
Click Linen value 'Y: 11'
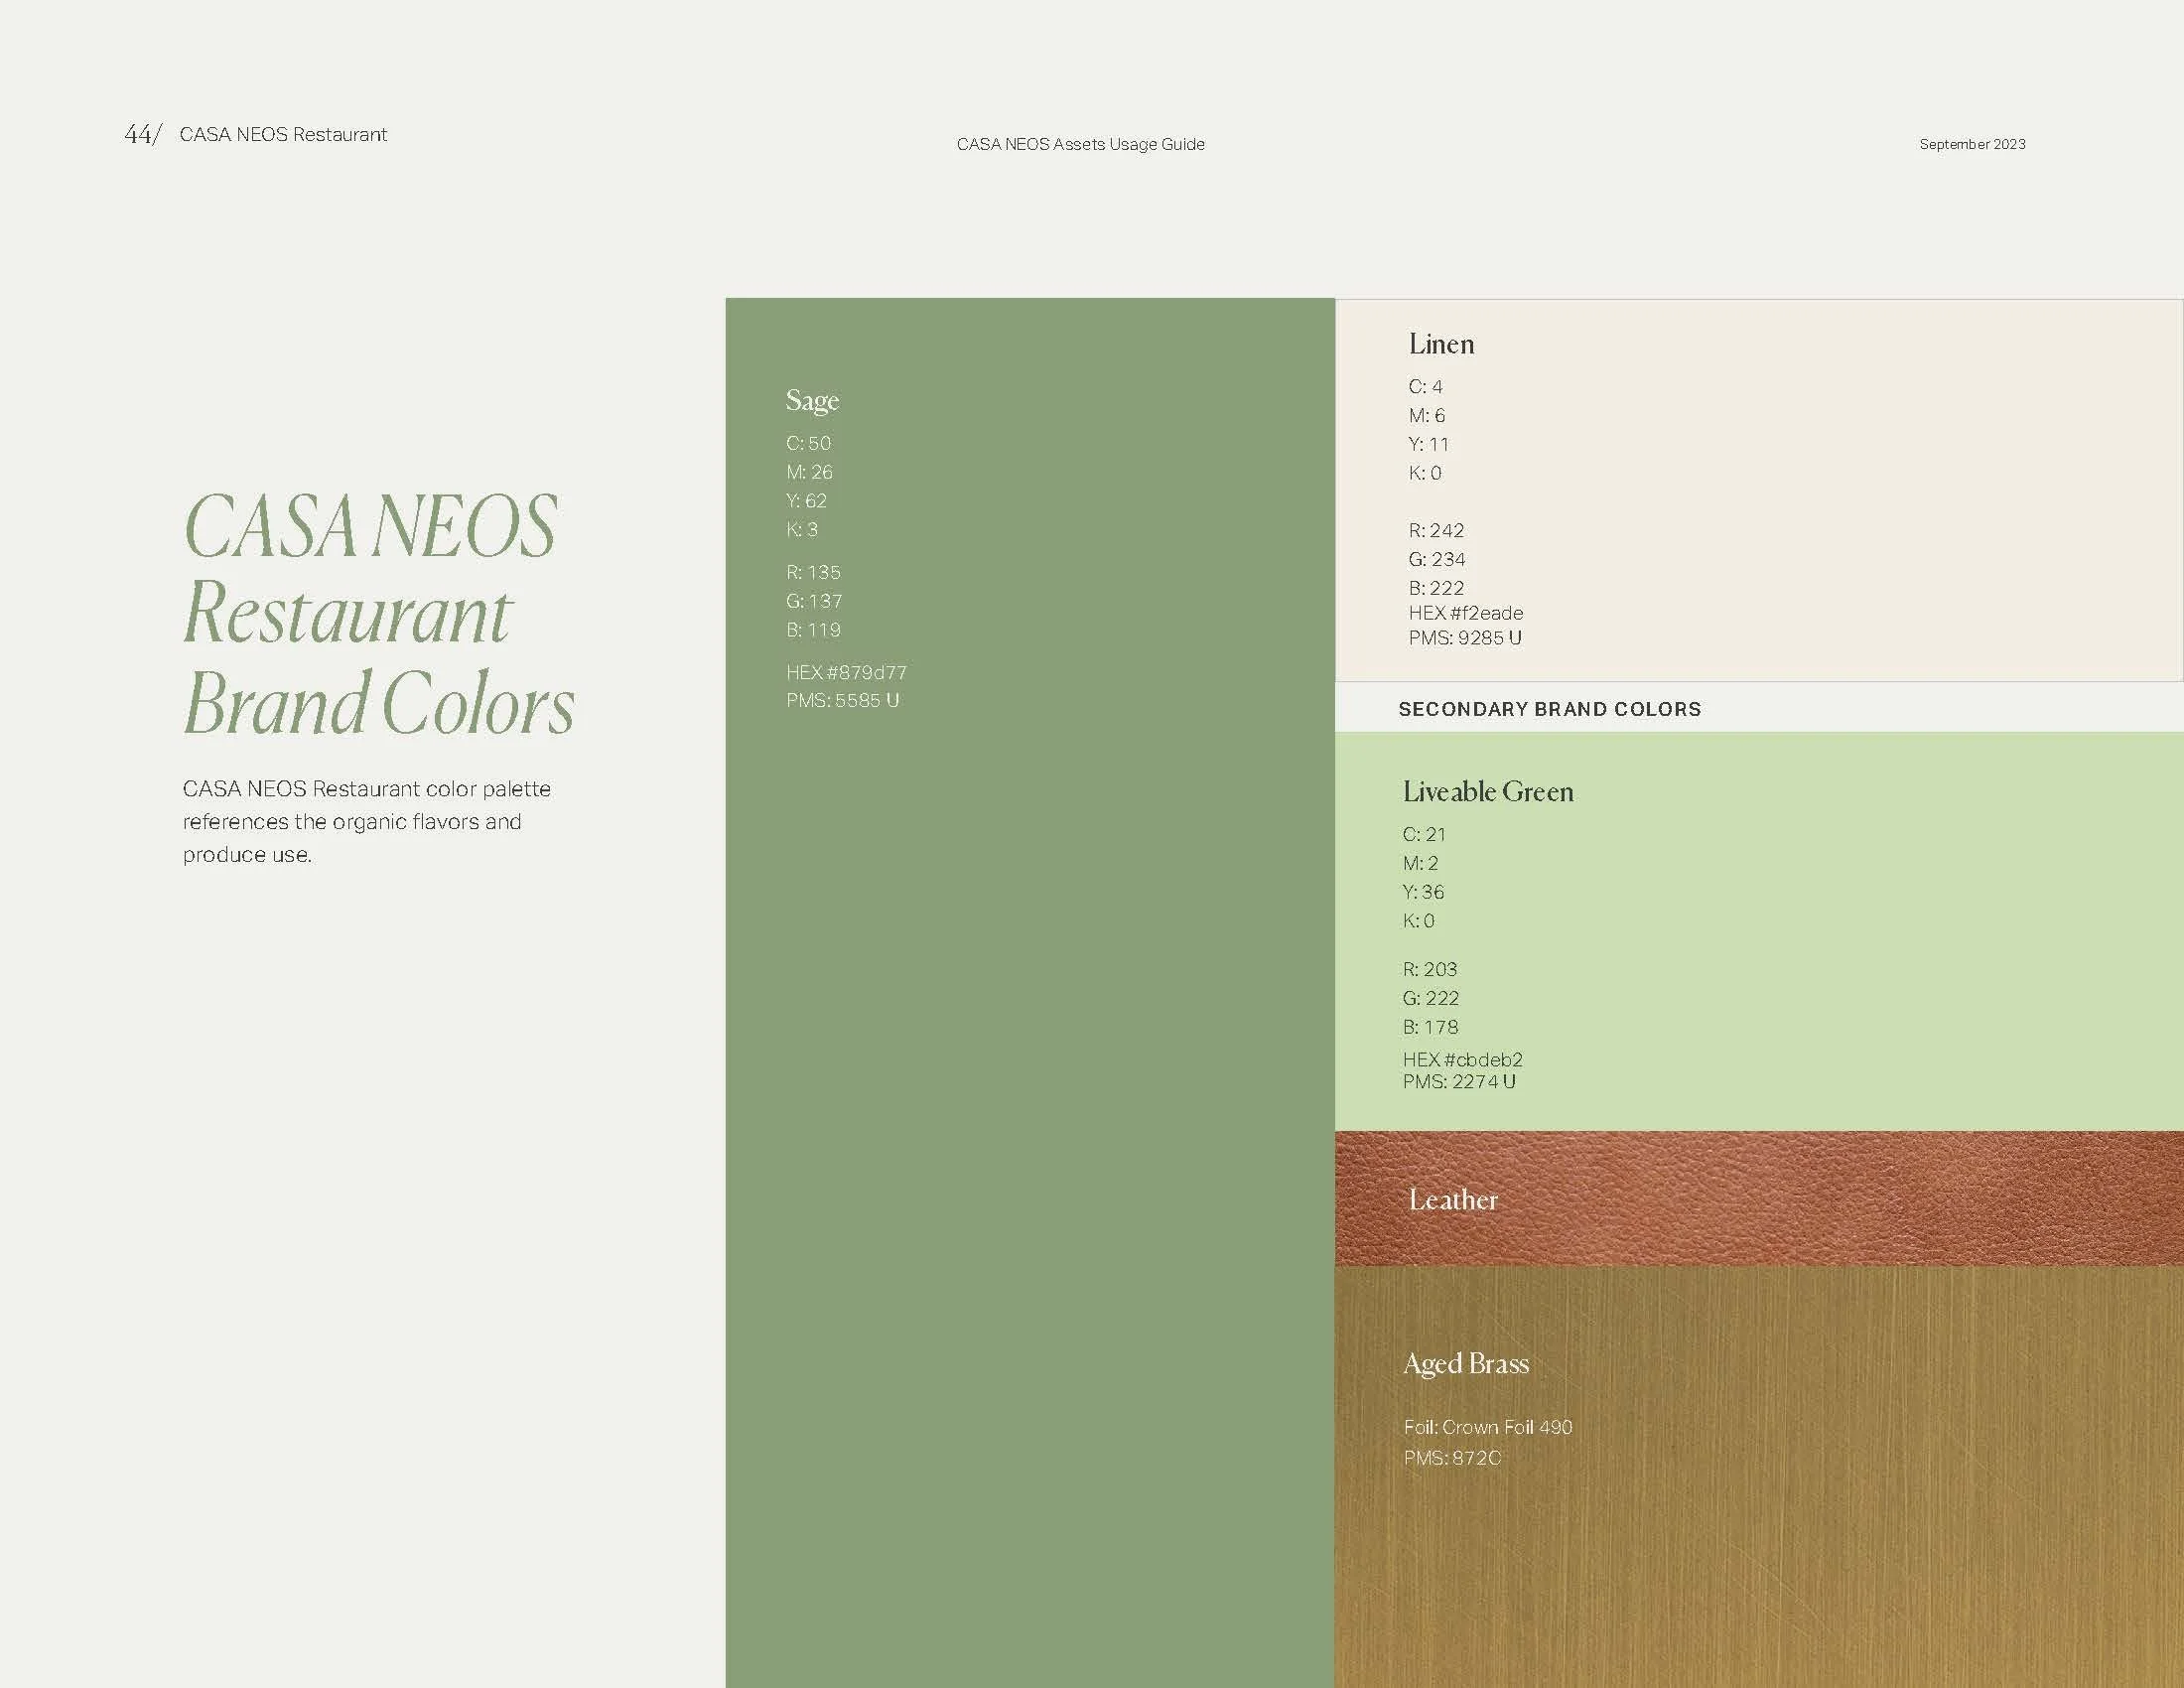(1429, 445)
